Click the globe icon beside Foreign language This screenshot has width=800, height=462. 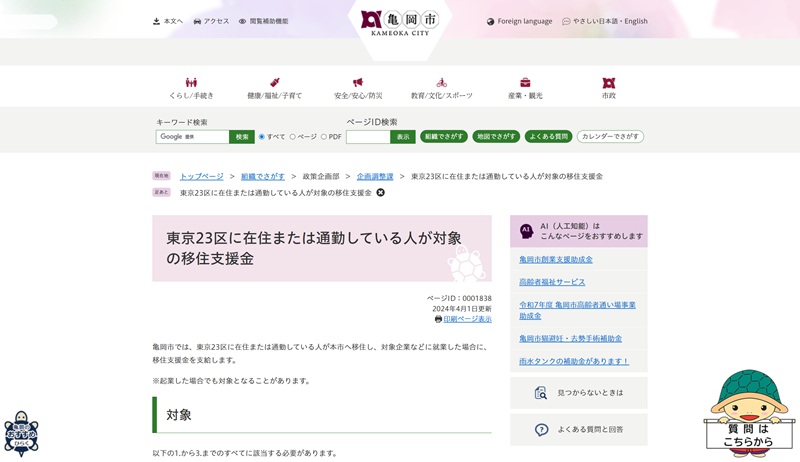[490, 21]
